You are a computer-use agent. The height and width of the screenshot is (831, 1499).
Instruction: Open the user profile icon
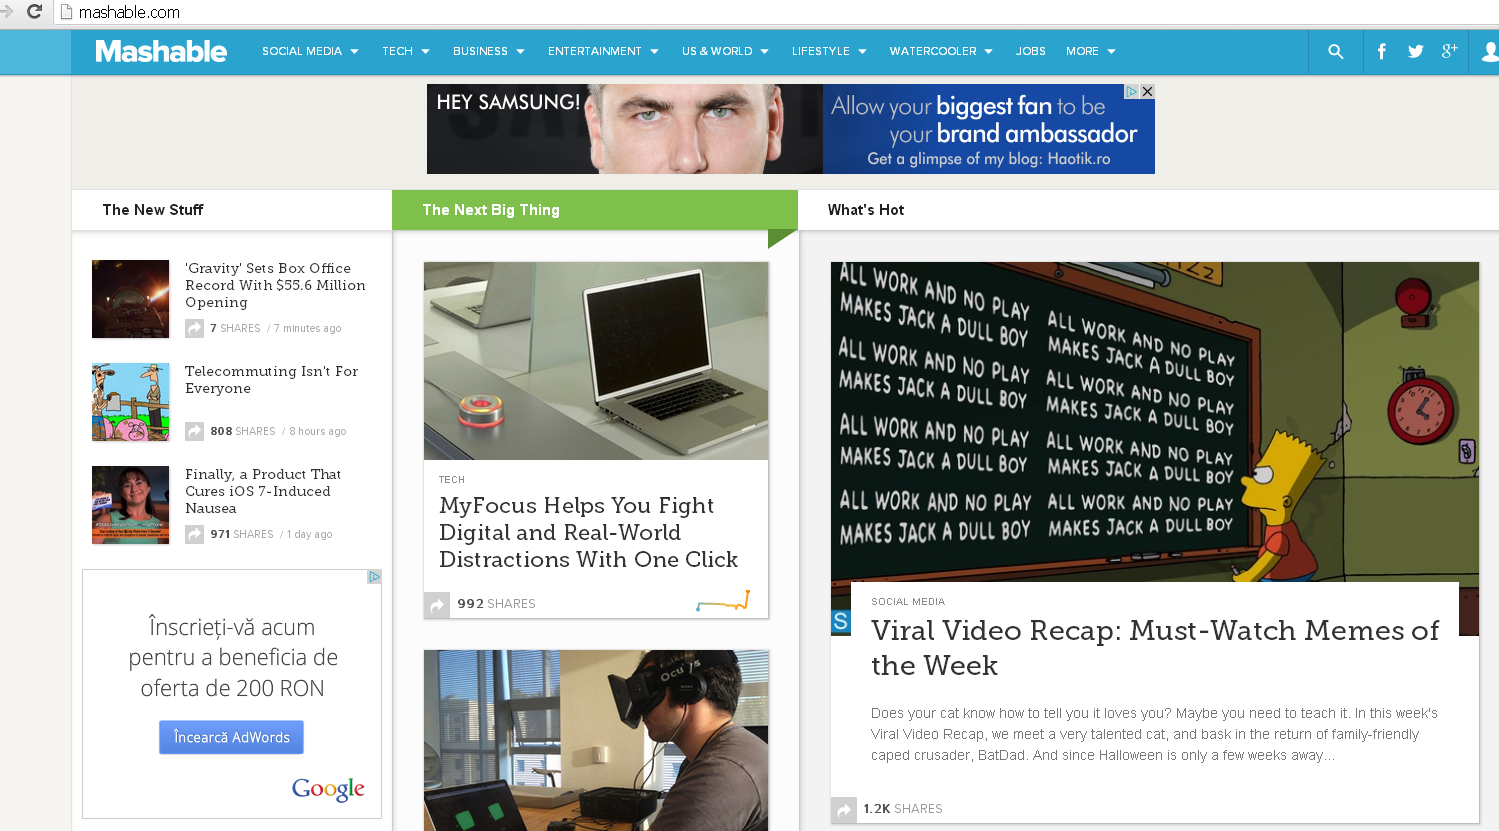[x=1491, y=51]
